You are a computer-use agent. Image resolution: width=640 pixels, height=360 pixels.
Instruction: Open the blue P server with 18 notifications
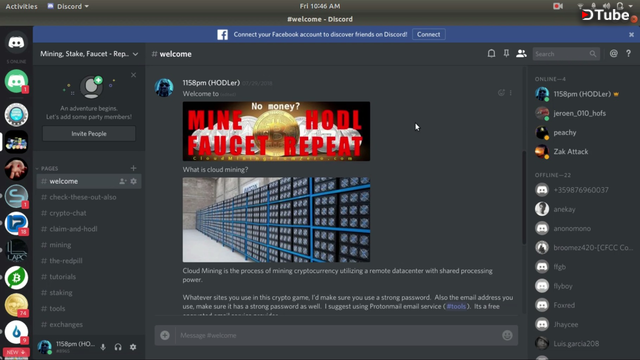pos(16,223)
